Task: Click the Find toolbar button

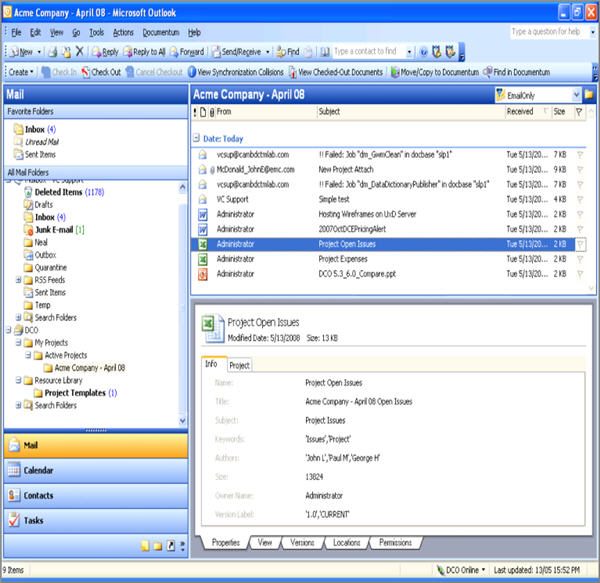Action: [x=288, y=52]
